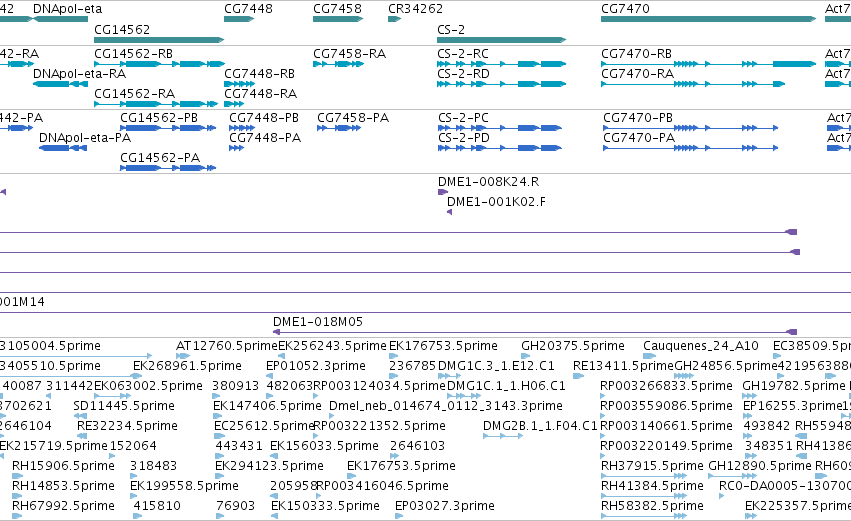This screenshot has height=521, width=851.
Task: Select EST EK294123.5prime
Action: 269,466
